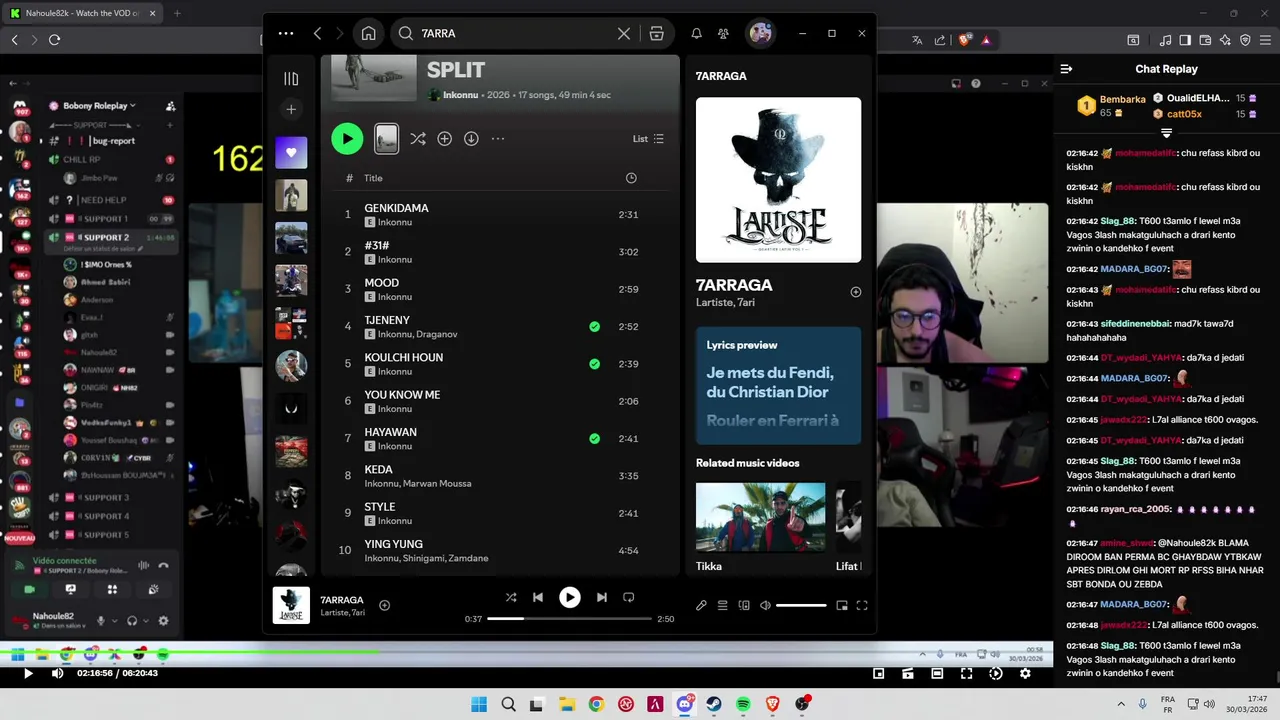Toggle shuffle for the SPLIT album
1280x720 pixels.
pos(418,139)
